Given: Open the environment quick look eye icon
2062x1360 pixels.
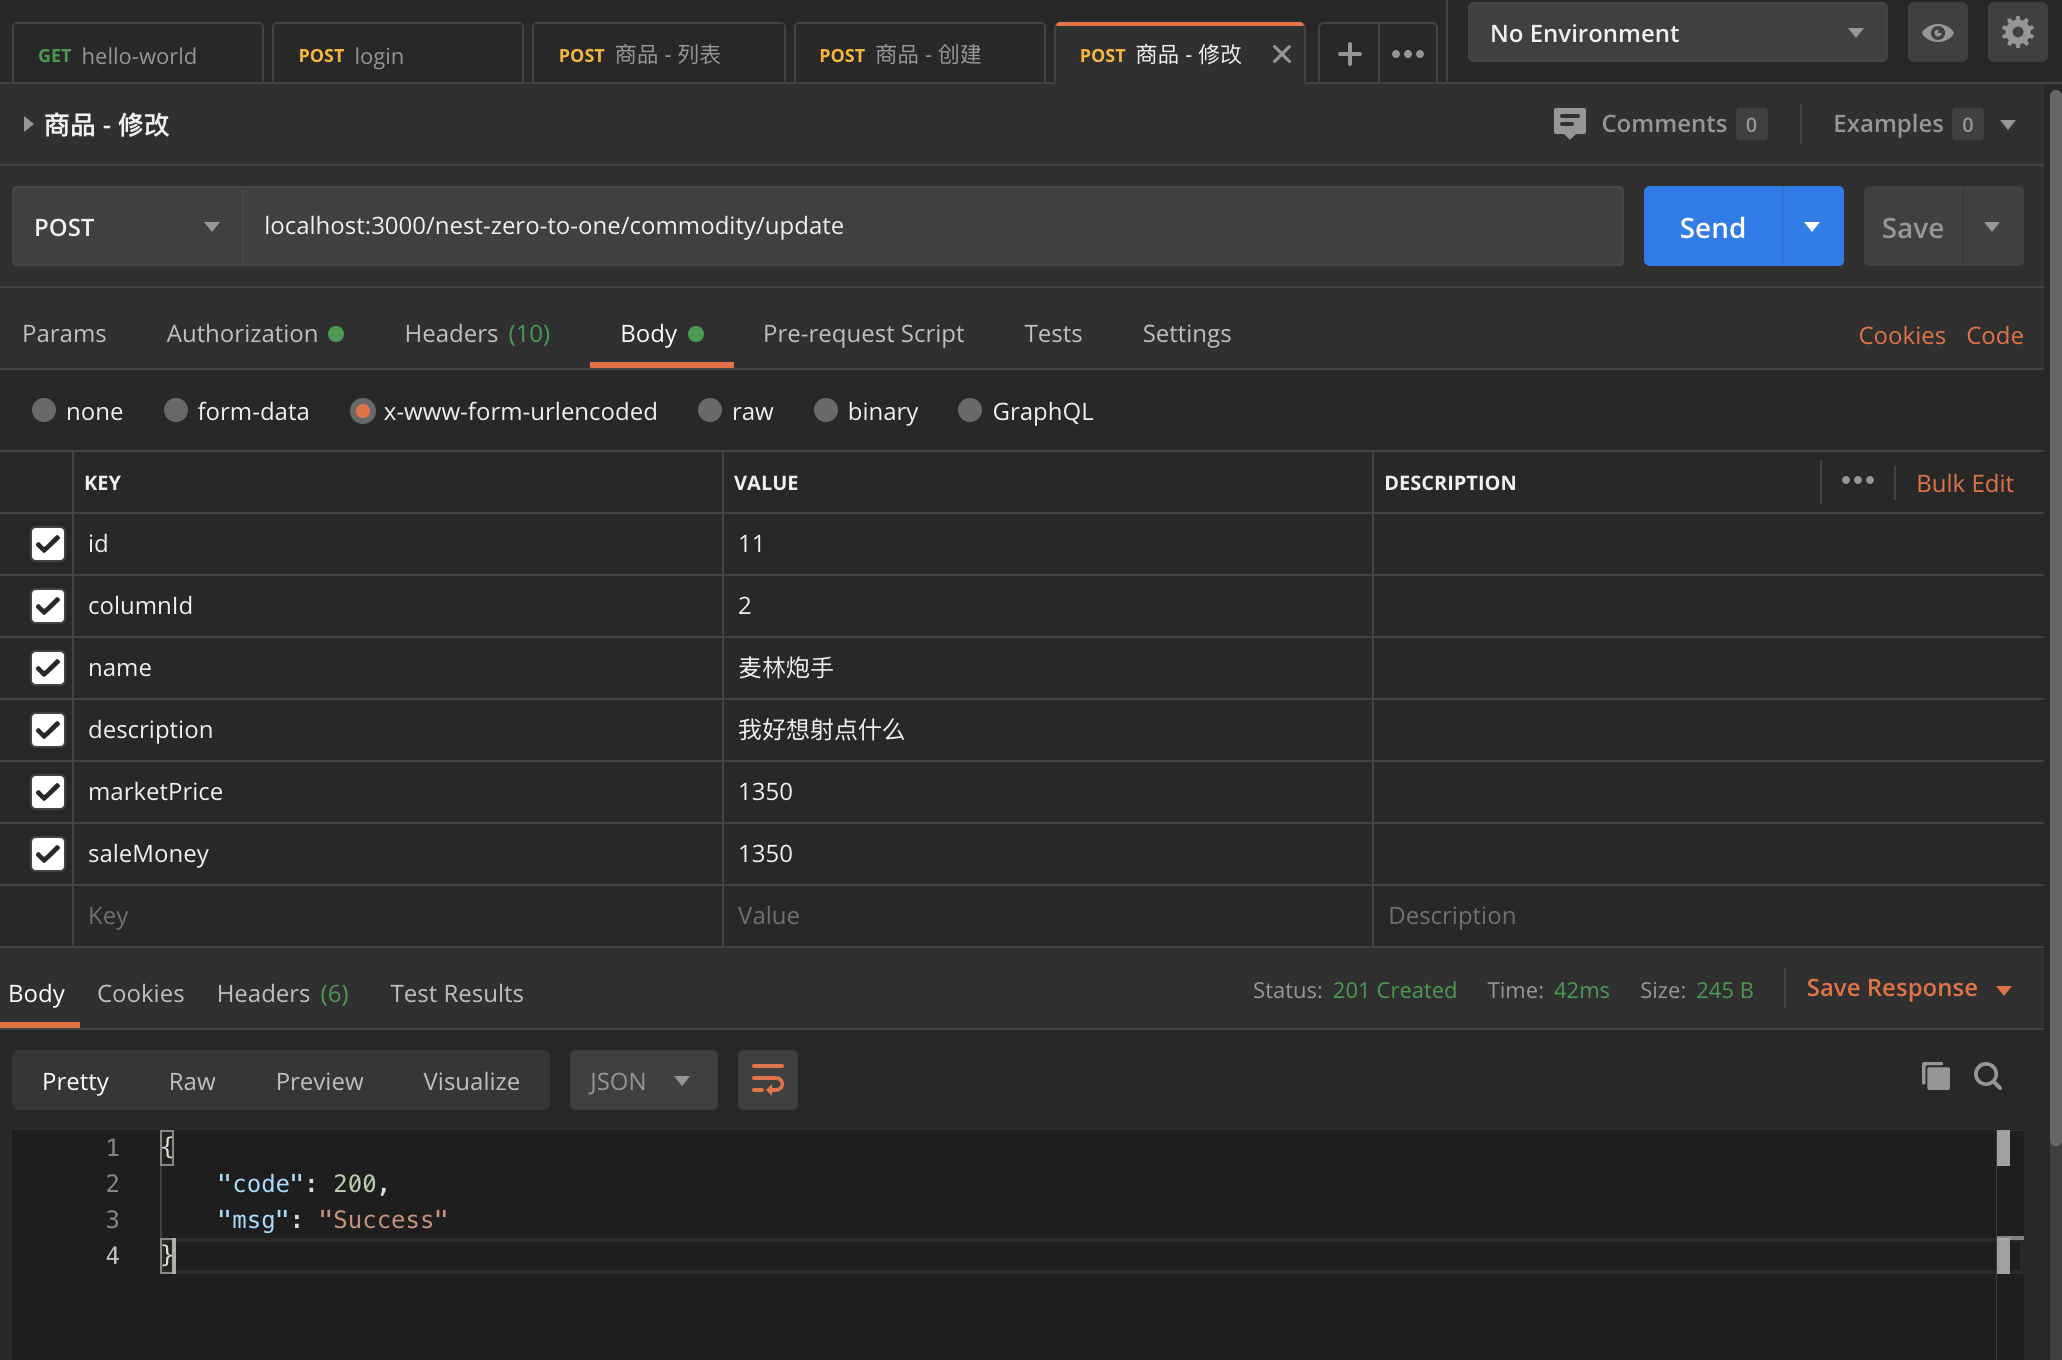Looking at the screenshot, I should 1937,33.
